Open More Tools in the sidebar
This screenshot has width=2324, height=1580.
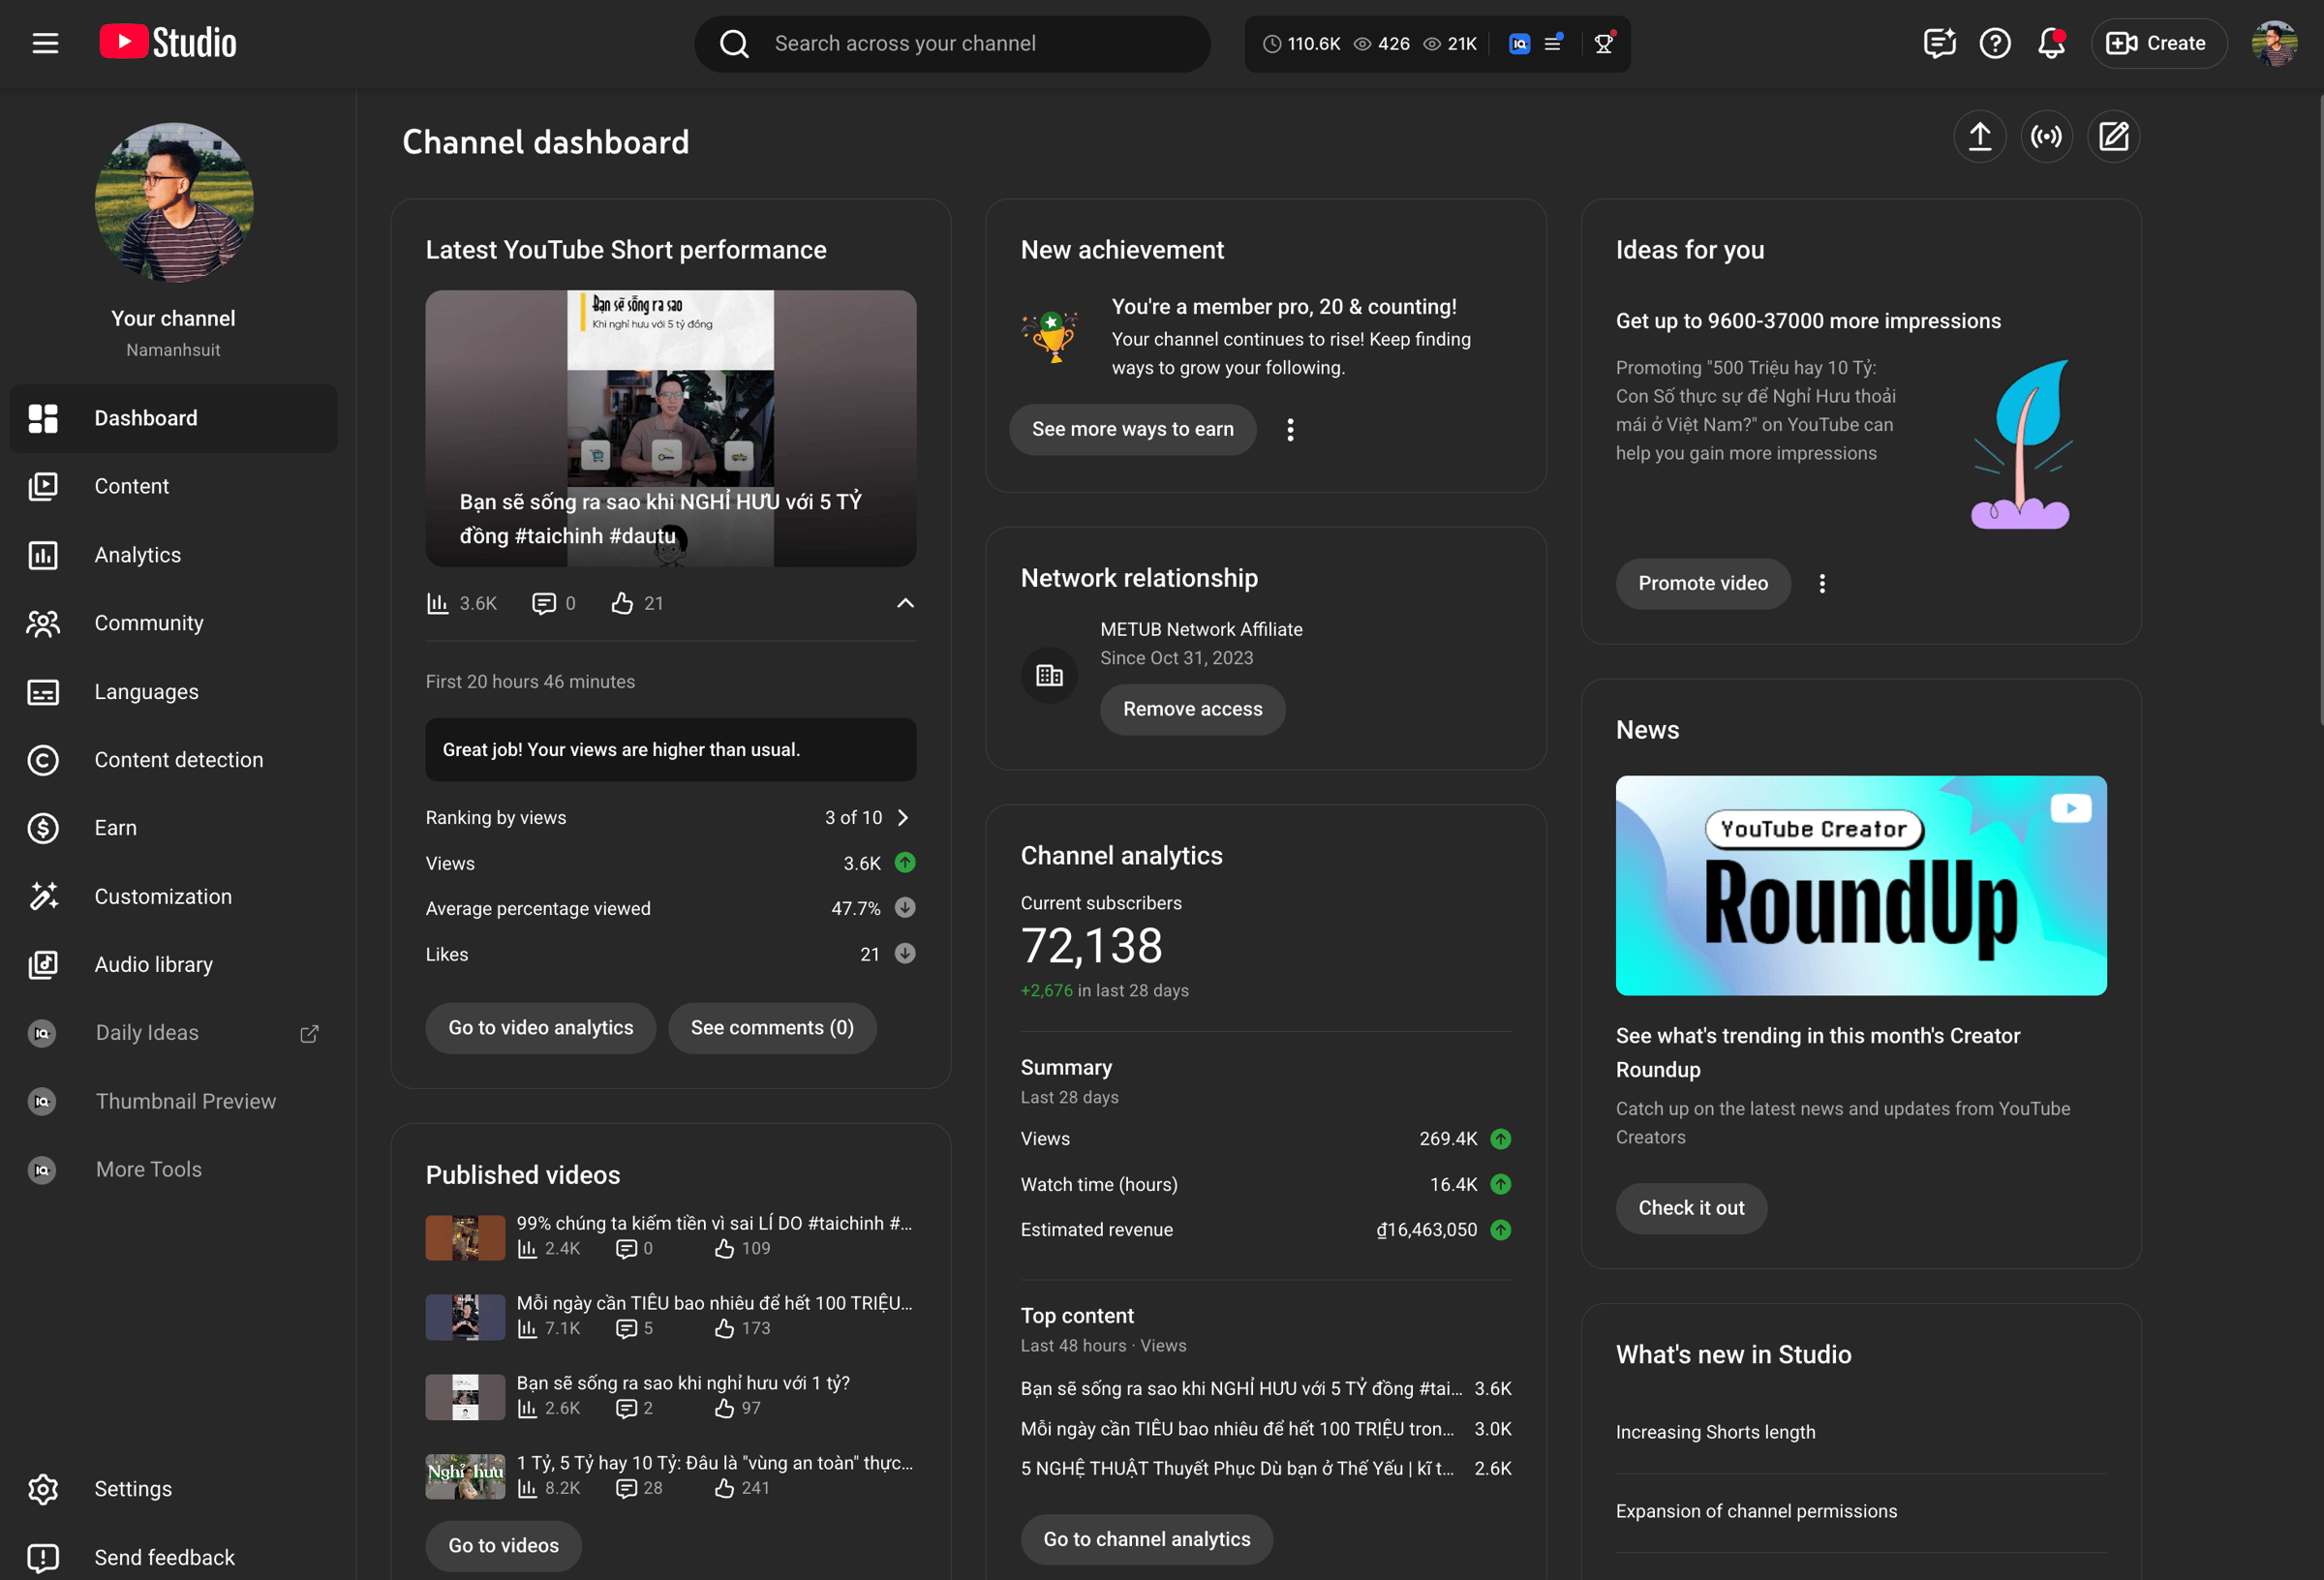pyautogui.click(x=174, y=1170)
